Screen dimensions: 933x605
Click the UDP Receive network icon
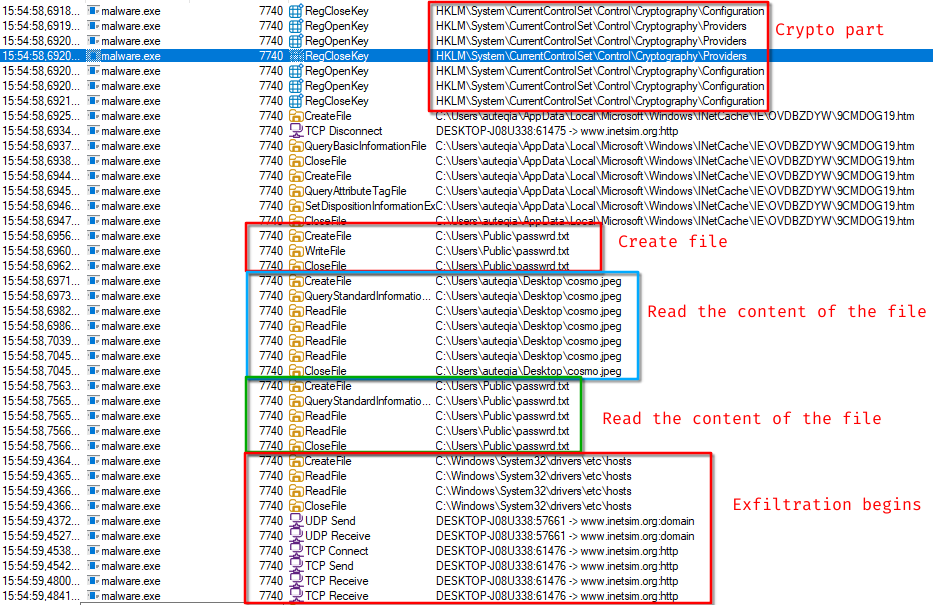[x=296, y=536]
